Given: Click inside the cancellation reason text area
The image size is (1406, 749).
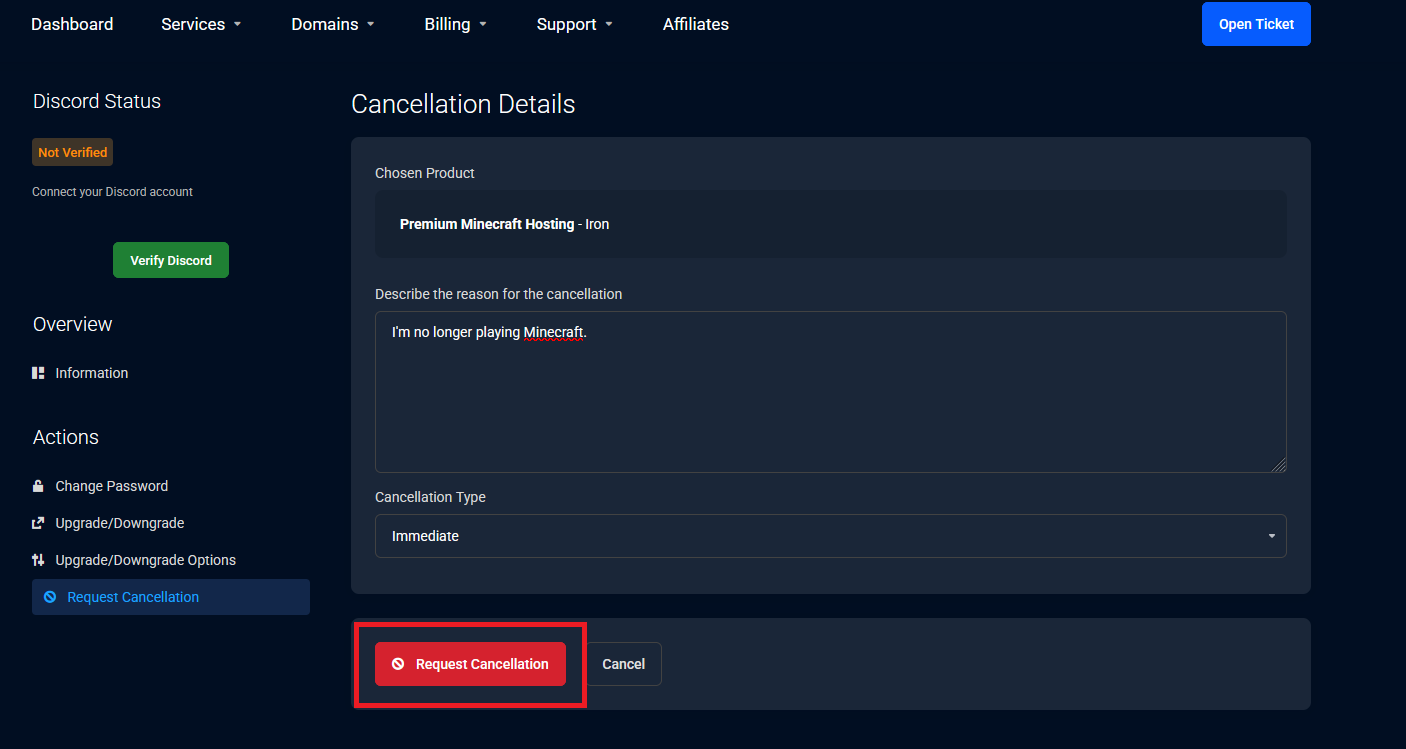Looking at the screenshot, I should point(830,400).
